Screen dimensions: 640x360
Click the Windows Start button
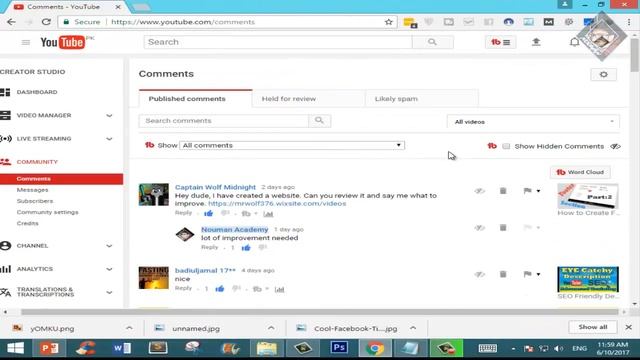pos(16,348)
